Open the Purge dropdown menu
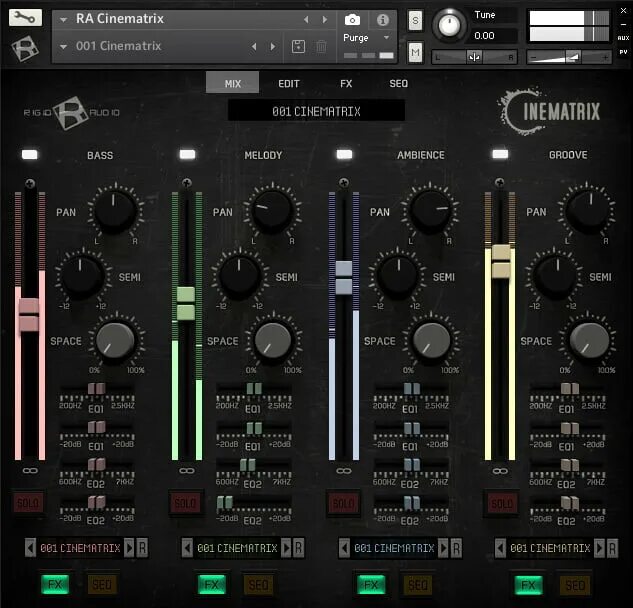This screenshot has height=608, width=633. coord(366,38)
